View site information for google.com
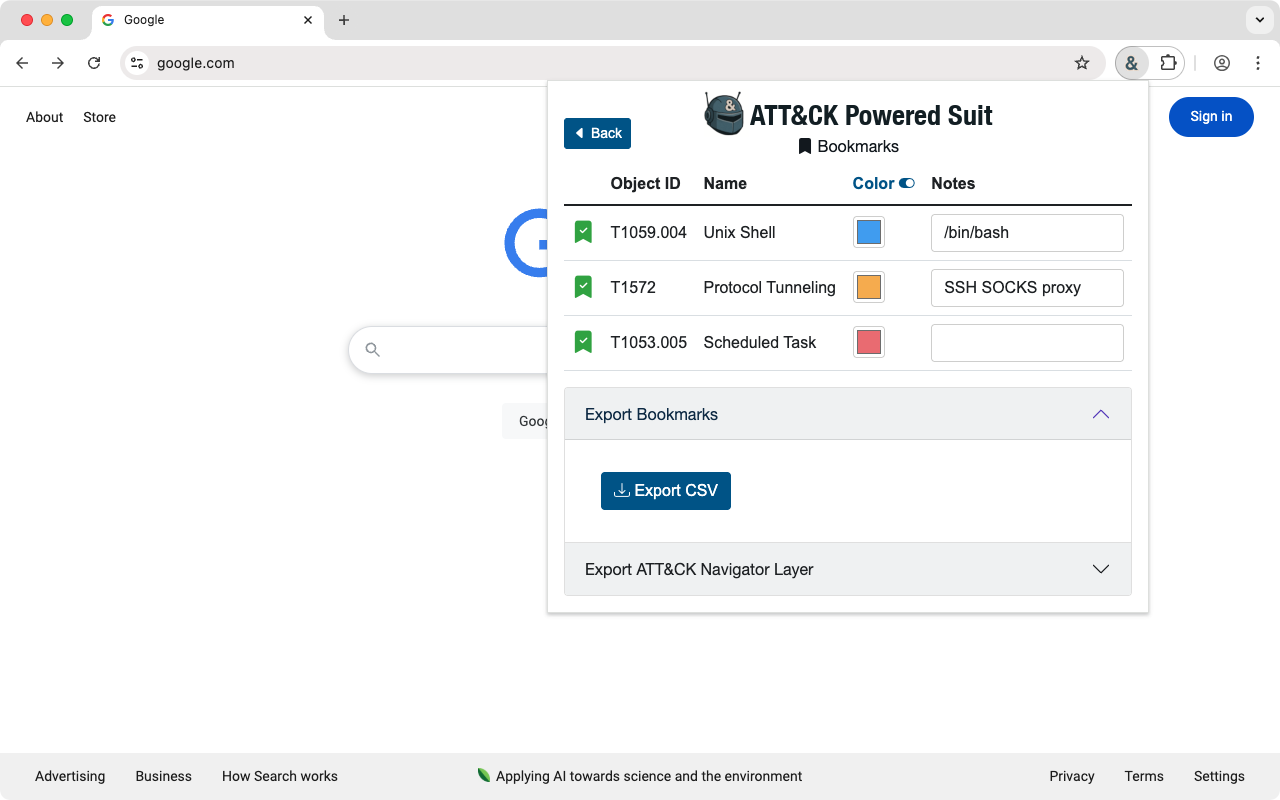Viewport: 1280px width, 800px height. [137, 63]
